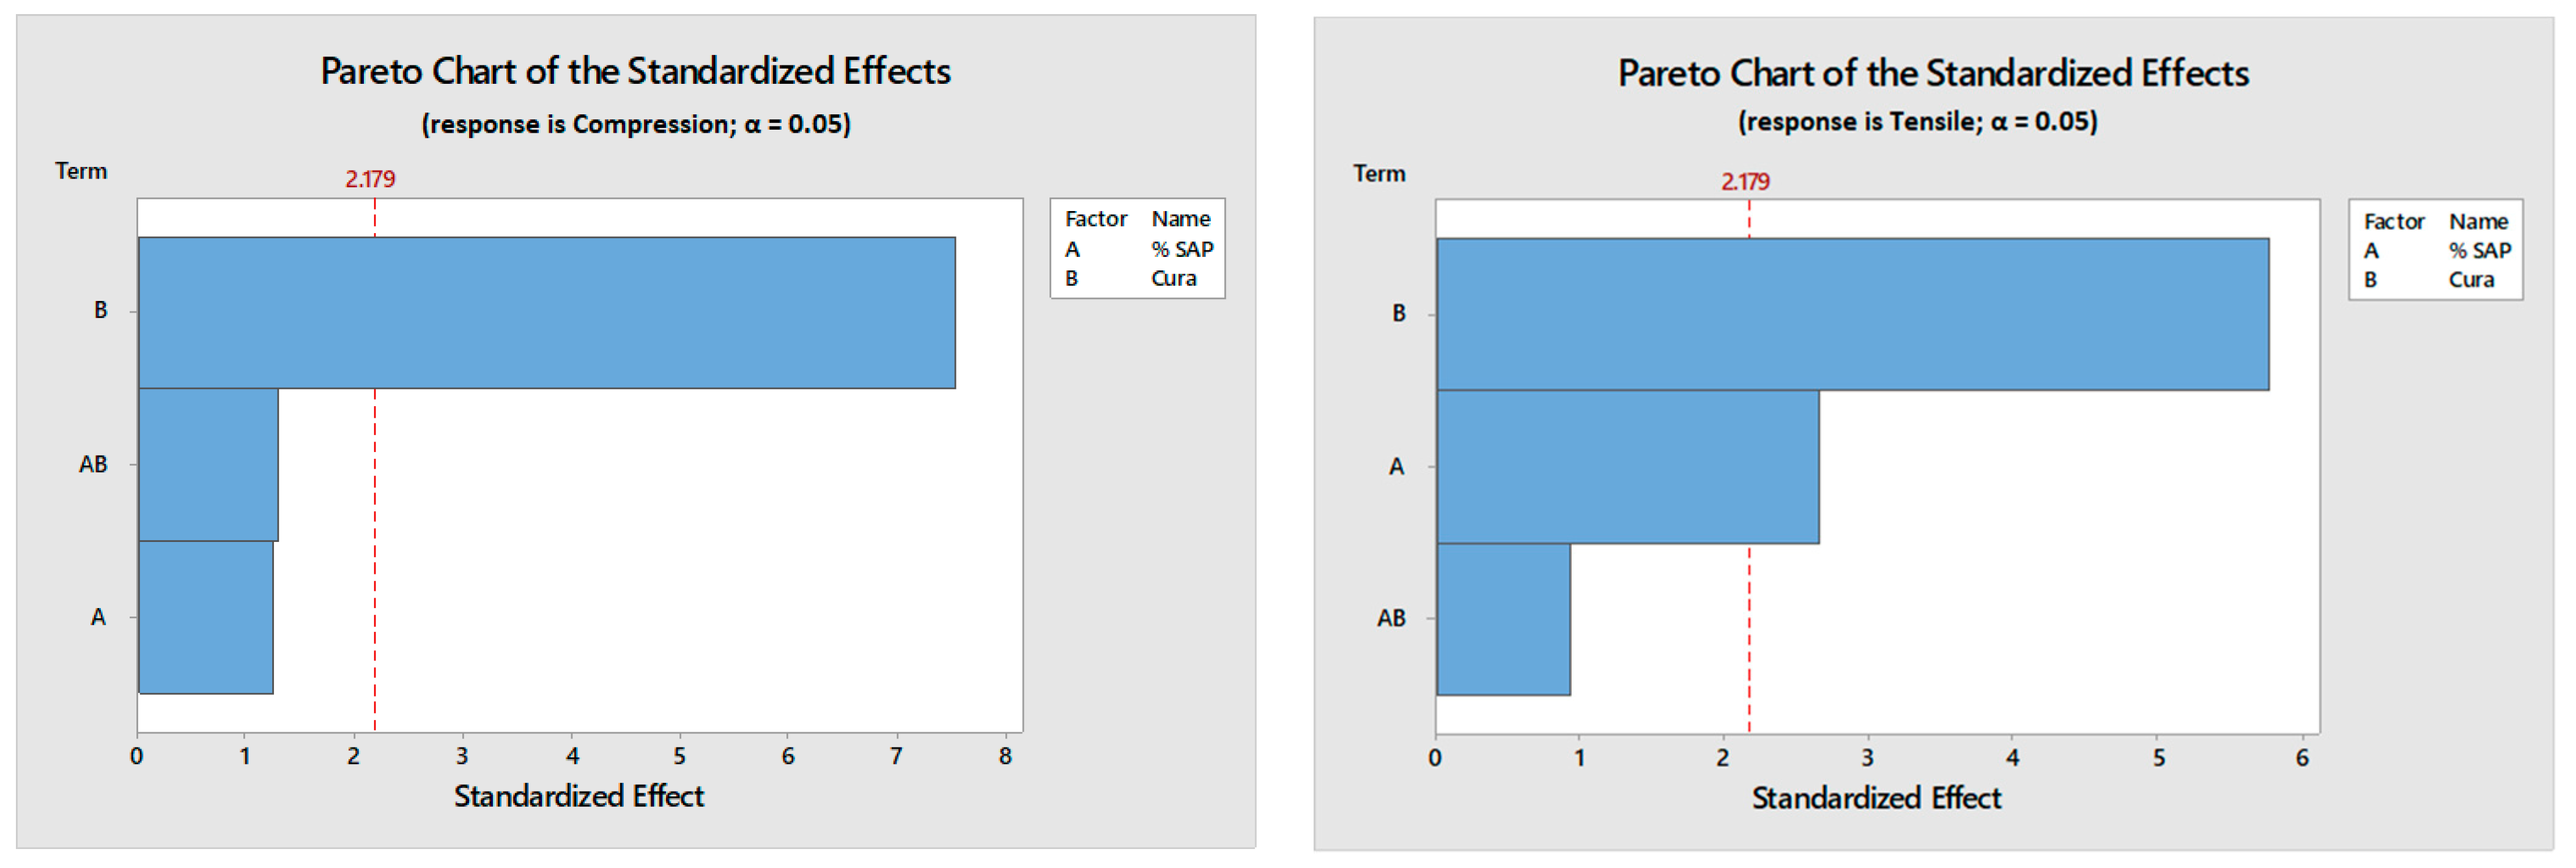Click the 2.179 reference label on Tensile chart
The height and width of the screenshot is (868, 2576).
point(1745,182)
